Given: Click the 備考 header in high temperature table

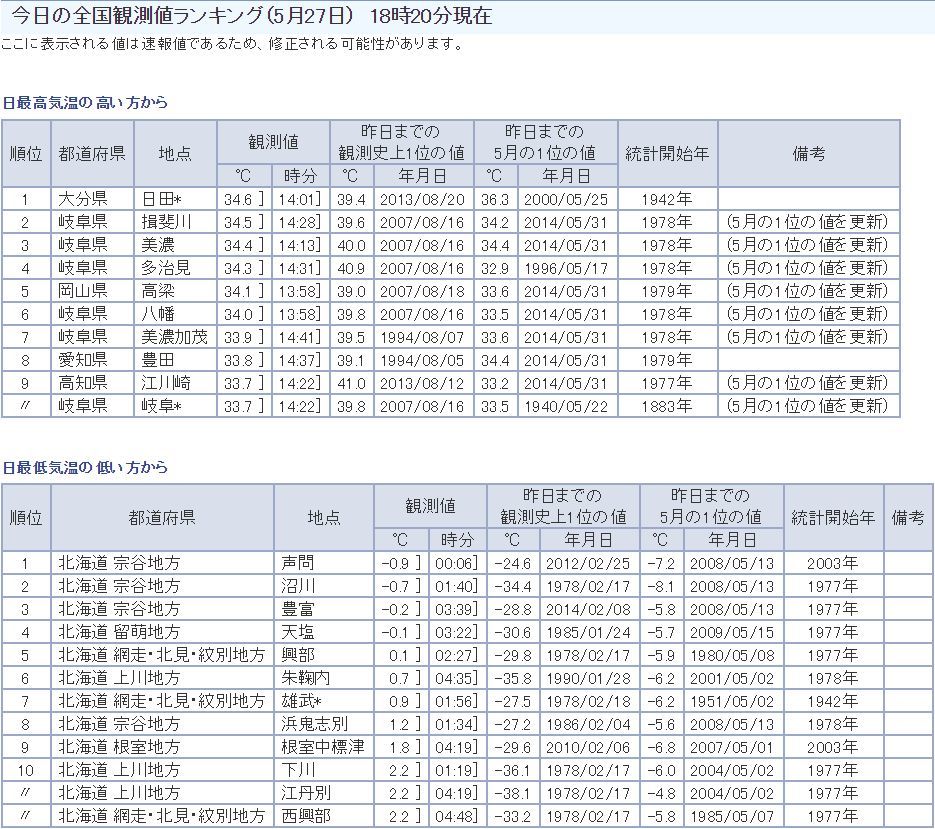Looking at the screenshot, I should pyautogui.click(x=808, y=154).
